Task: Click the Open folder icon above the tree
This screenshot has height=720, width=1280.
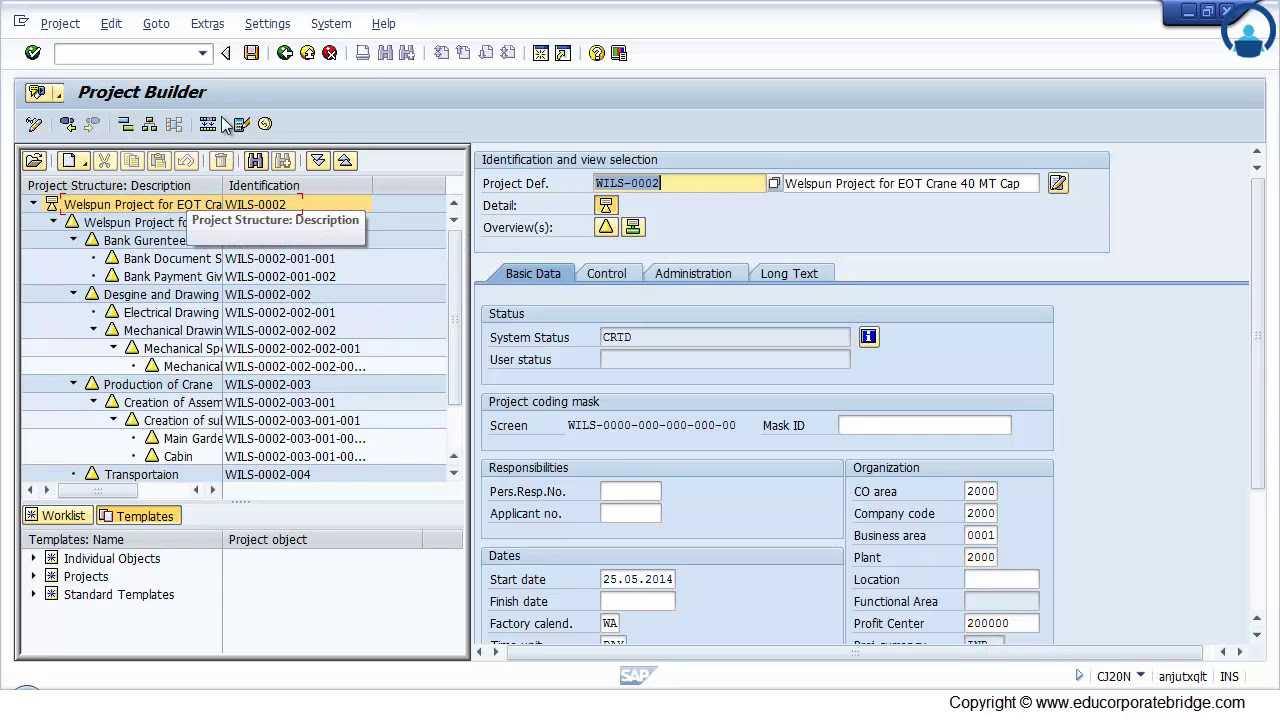Action: click(x=34, y=160)
